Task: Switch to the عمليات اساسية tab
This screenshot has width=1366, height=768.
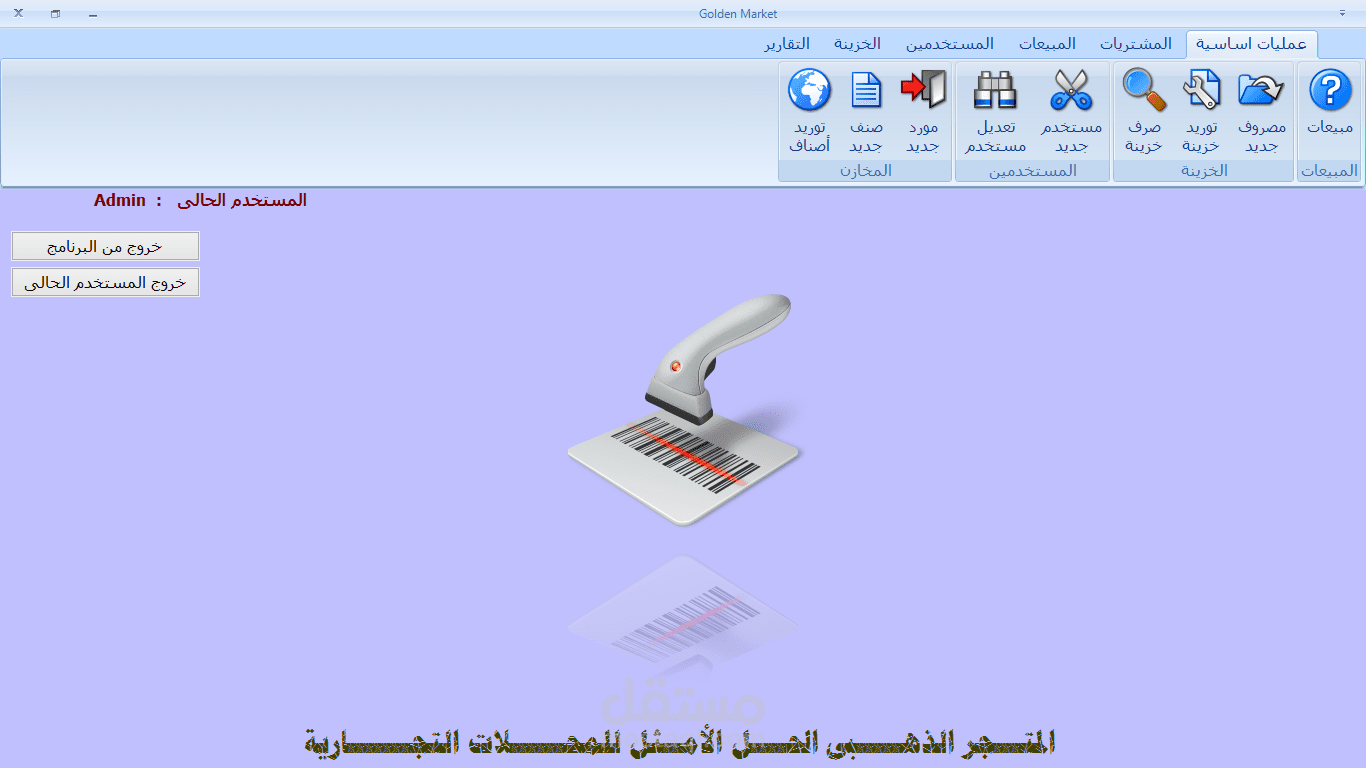Action: tap(1252, 44)
